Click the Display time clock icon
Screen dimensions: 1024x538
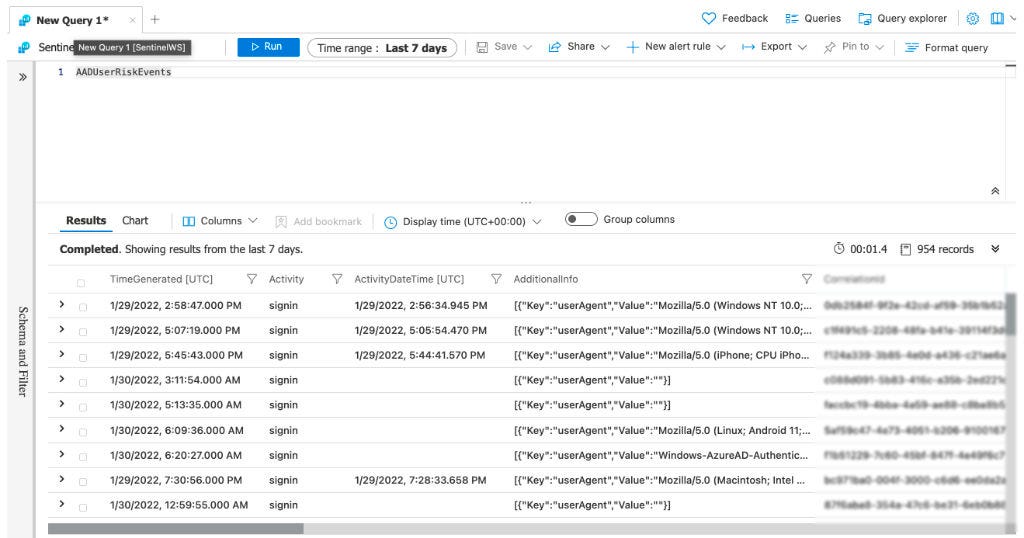tap(390, 222)
